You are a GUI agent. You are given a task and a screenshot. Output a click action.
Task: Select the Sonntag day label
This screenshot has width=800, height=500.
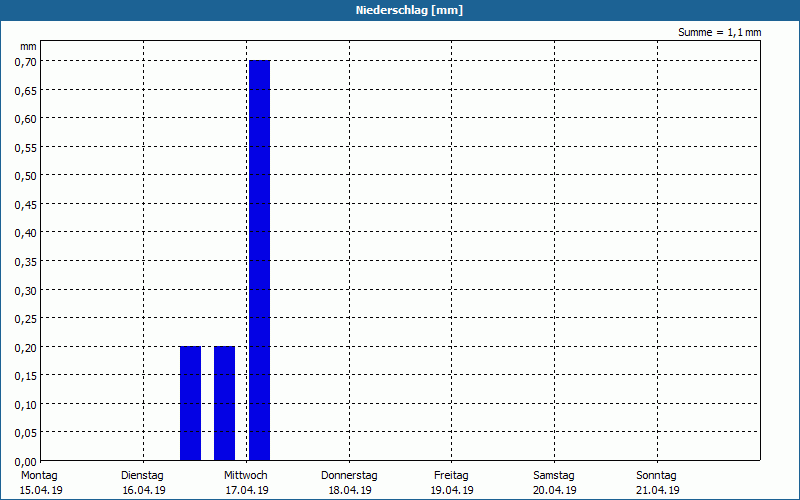[x=656, y=476]
